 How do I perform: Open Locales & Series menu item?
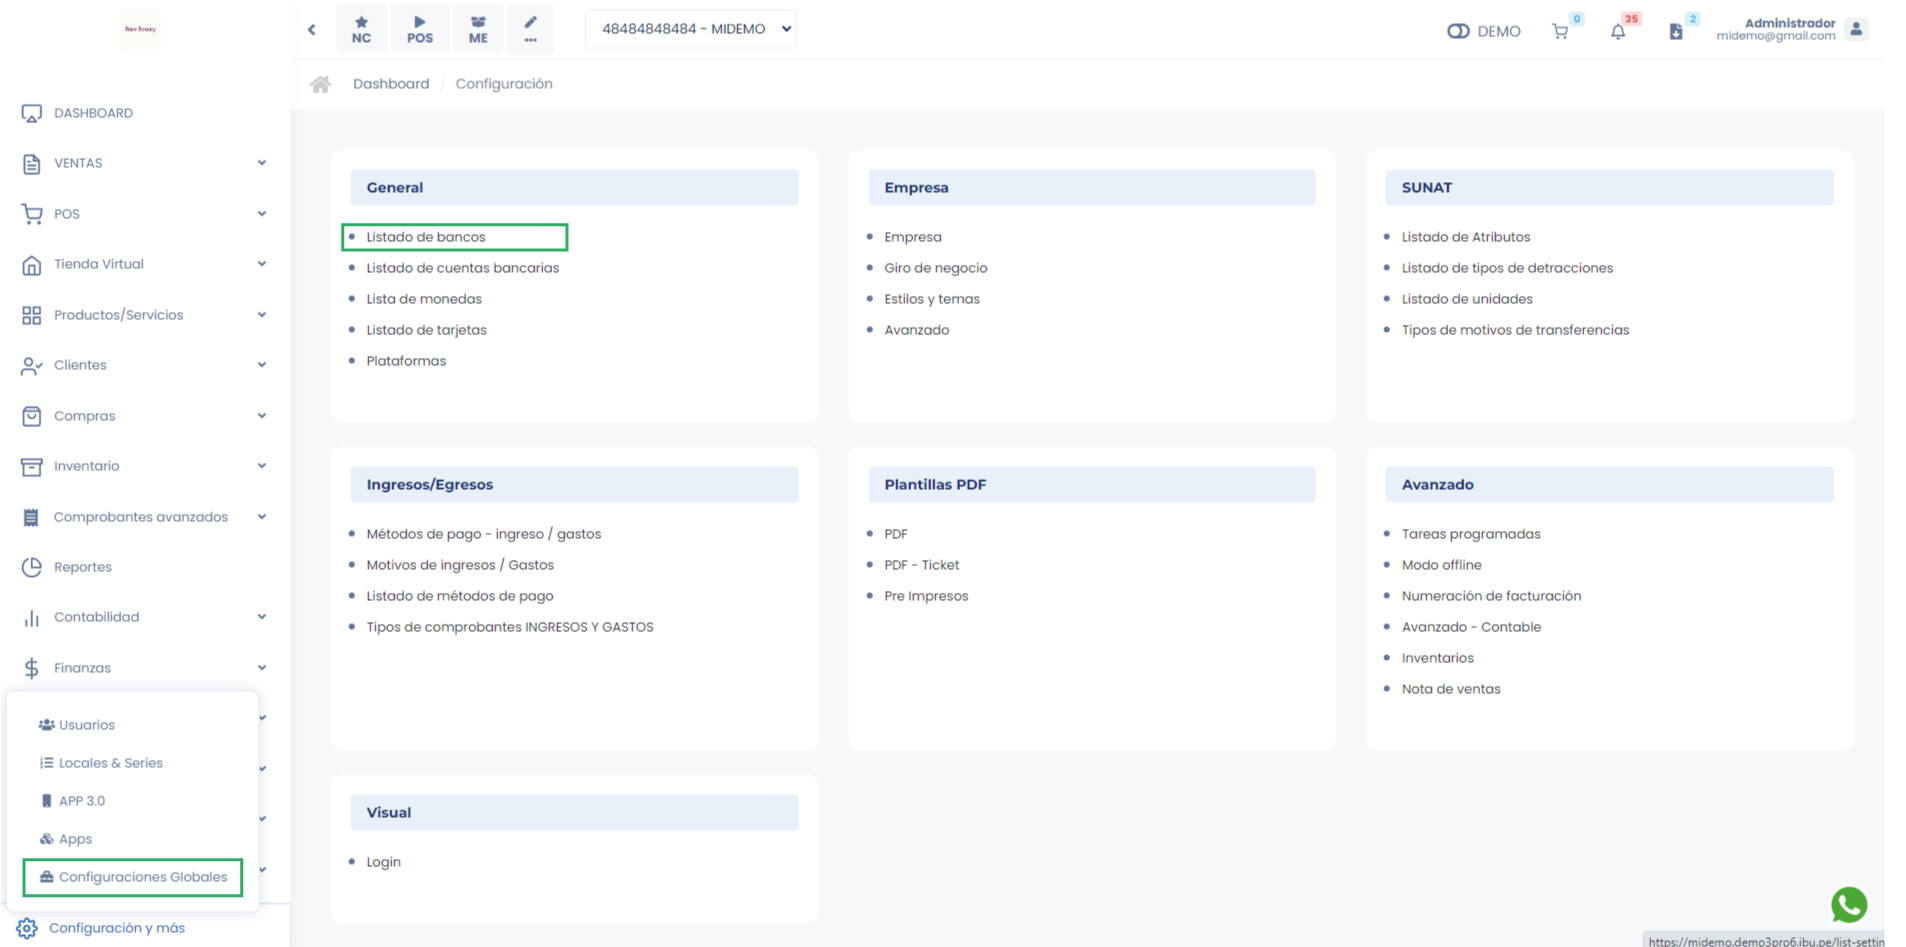pos(101,763)
